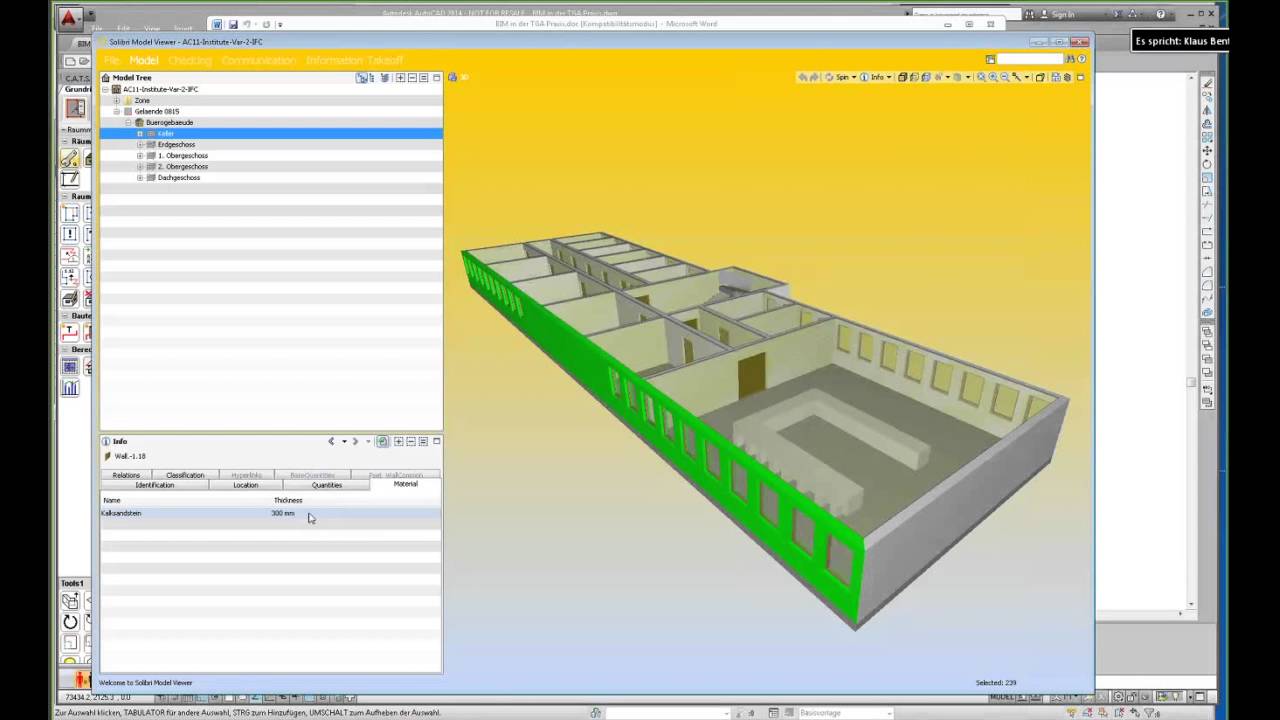Select the Material tab
The image size is (1280, 720).
[406, 484]
